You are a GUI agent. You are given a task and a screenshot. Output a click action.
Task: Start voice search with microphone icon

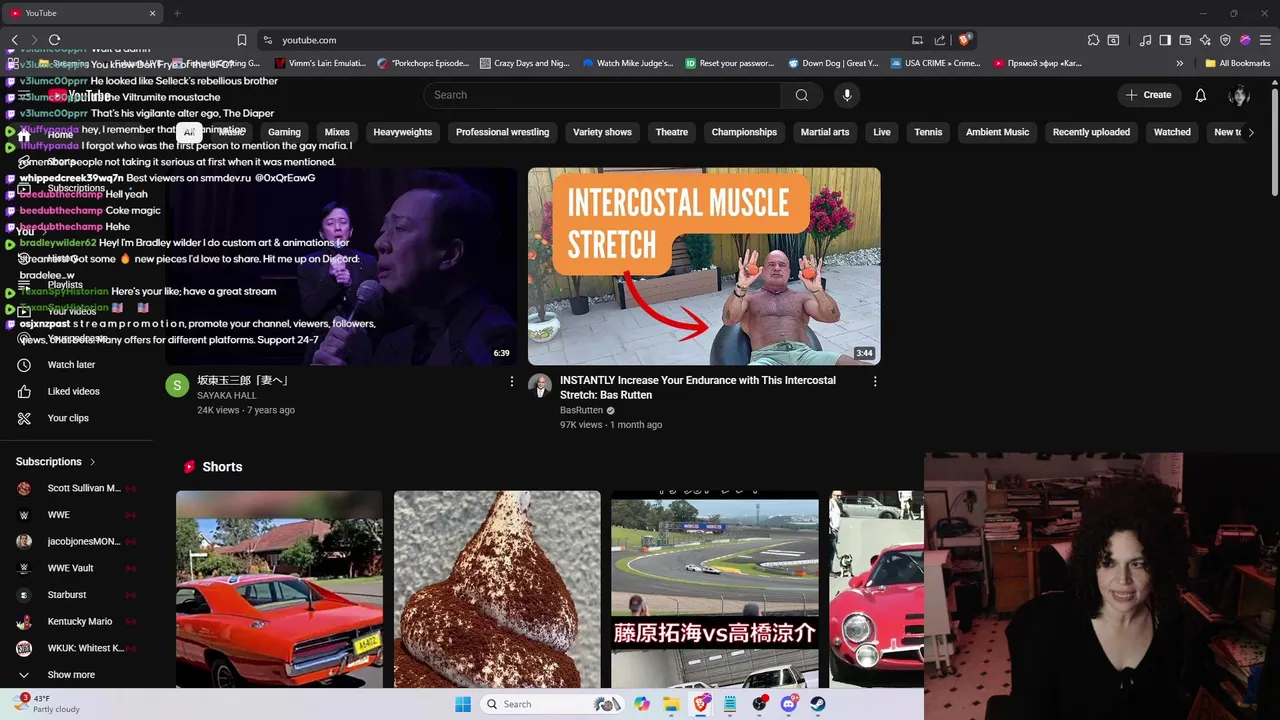pyautogui.click(x=847, y=95)
